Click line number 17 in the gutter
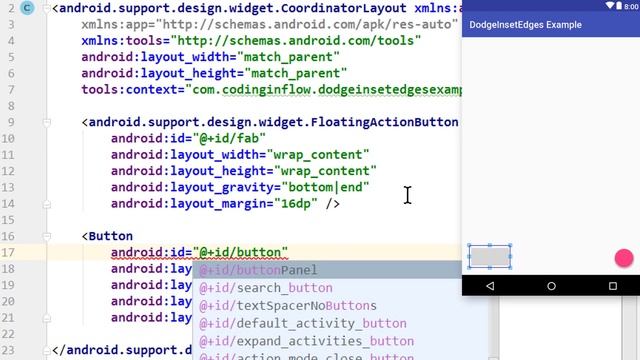The height and width of the screenshot is (360, 640). coord(8,253)
